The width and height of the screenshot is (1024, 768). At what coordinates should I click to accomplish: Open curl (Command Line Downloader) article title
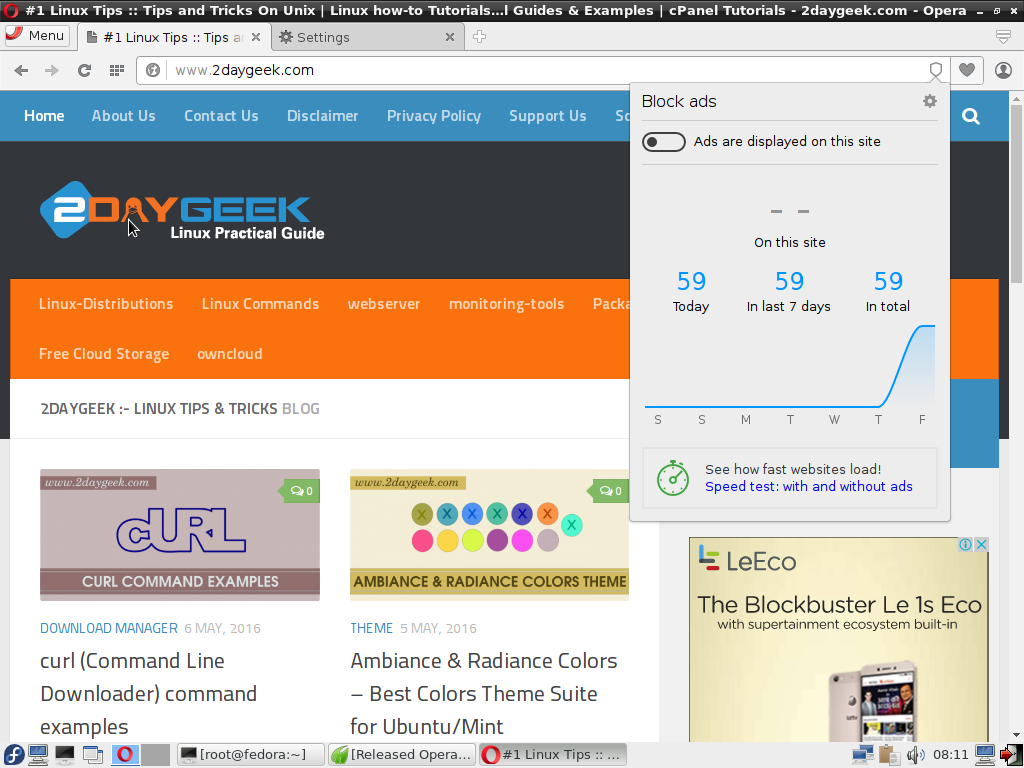(148, 694)
